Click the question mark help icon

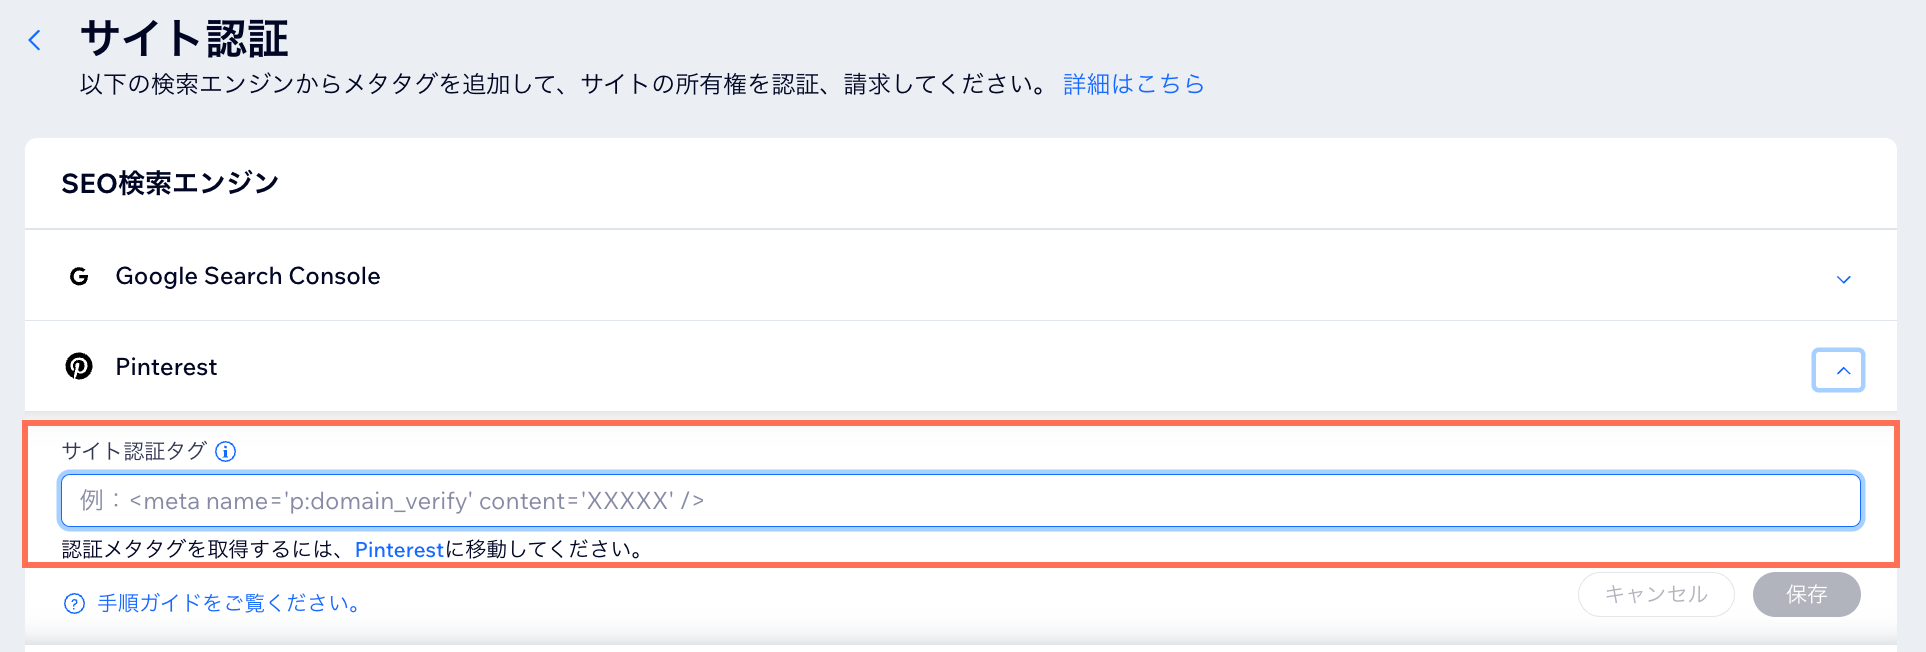pyautogui.click(x=74, y=604)
